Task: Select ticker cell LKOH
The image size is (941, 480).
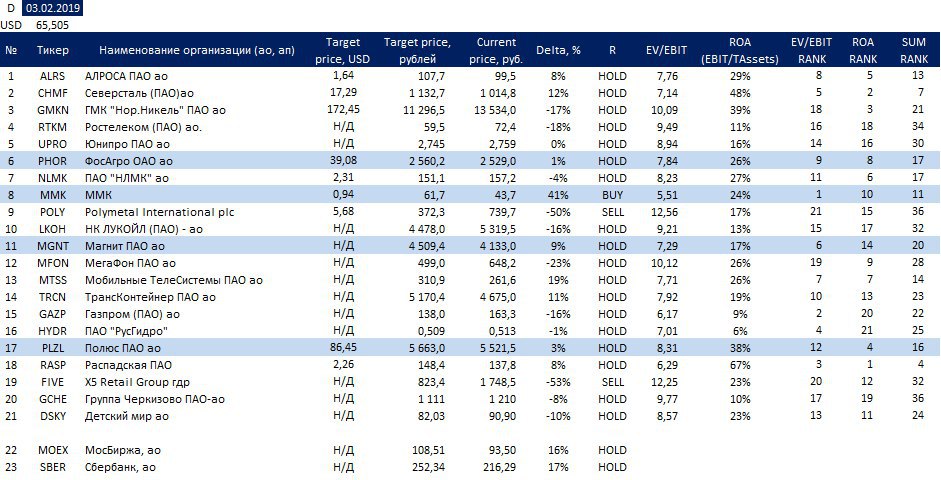Action: (53, 230)
